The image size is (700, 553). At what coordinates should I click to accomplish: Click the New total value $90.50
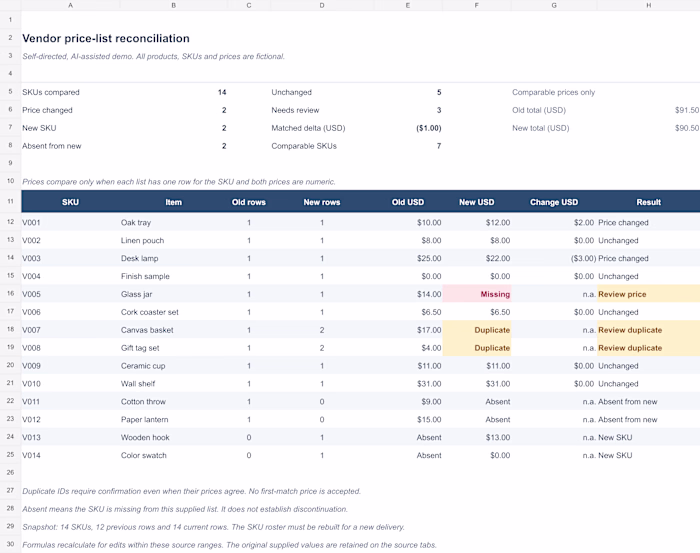point(687,128)
